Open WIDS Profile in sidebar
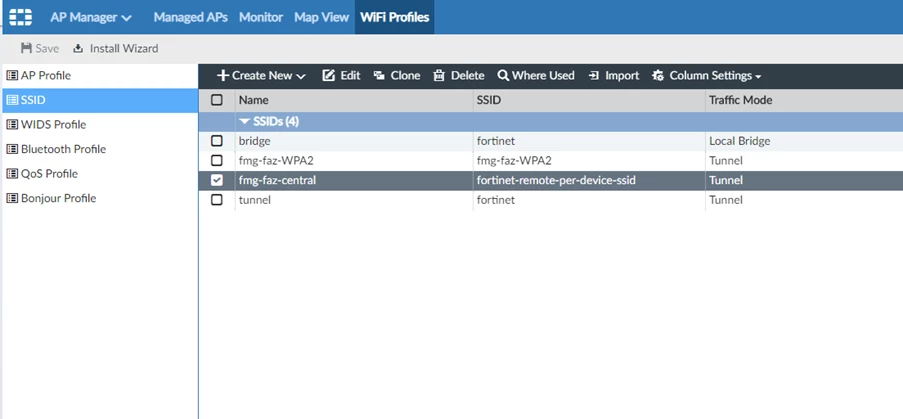The width and height of the screenshot is (903, 419). (45, 124)
